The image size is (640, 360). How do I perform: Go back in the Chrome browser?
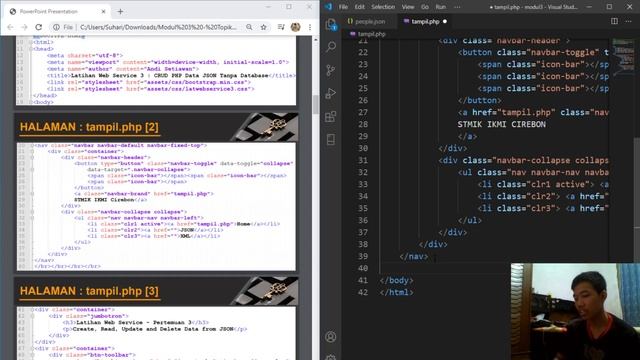pyautogui.click(x=10, y=27)
